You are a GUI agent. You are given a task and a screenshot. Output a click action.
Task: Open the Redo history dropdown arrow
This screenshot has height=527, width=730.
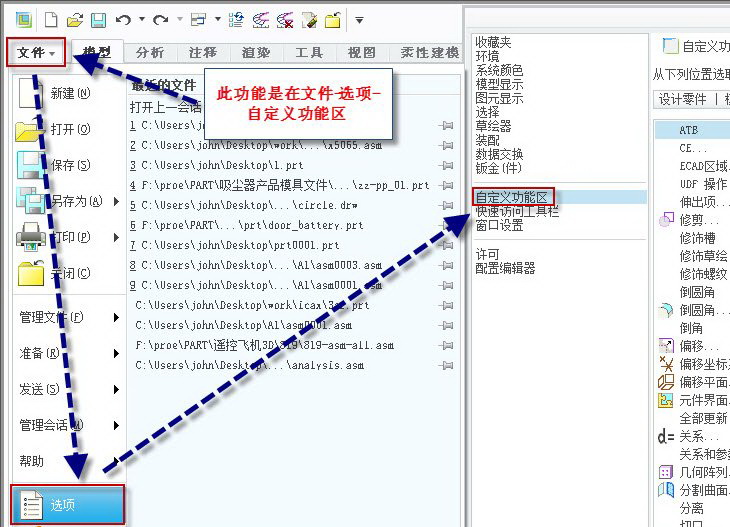tap(180, 19)
